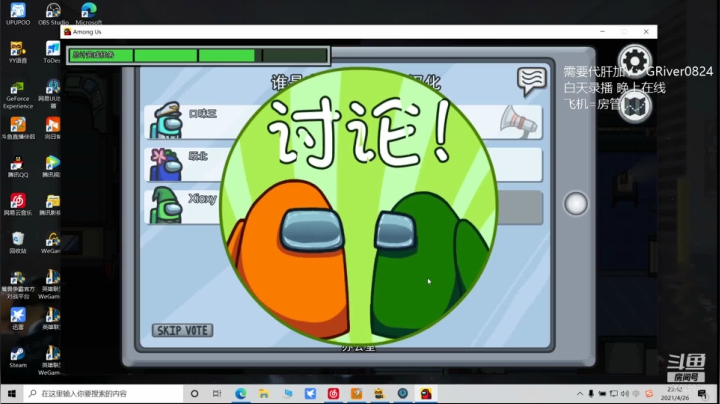The height and width of the screenshot is (404, 720).
Task: Open GeForce Experience shortcut
Action: (18, 94)
